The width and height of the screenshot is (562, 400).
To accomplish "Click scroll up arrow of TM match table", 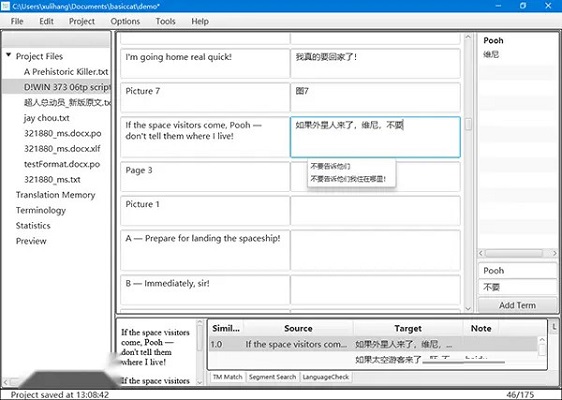I will (x=542, y=340).
